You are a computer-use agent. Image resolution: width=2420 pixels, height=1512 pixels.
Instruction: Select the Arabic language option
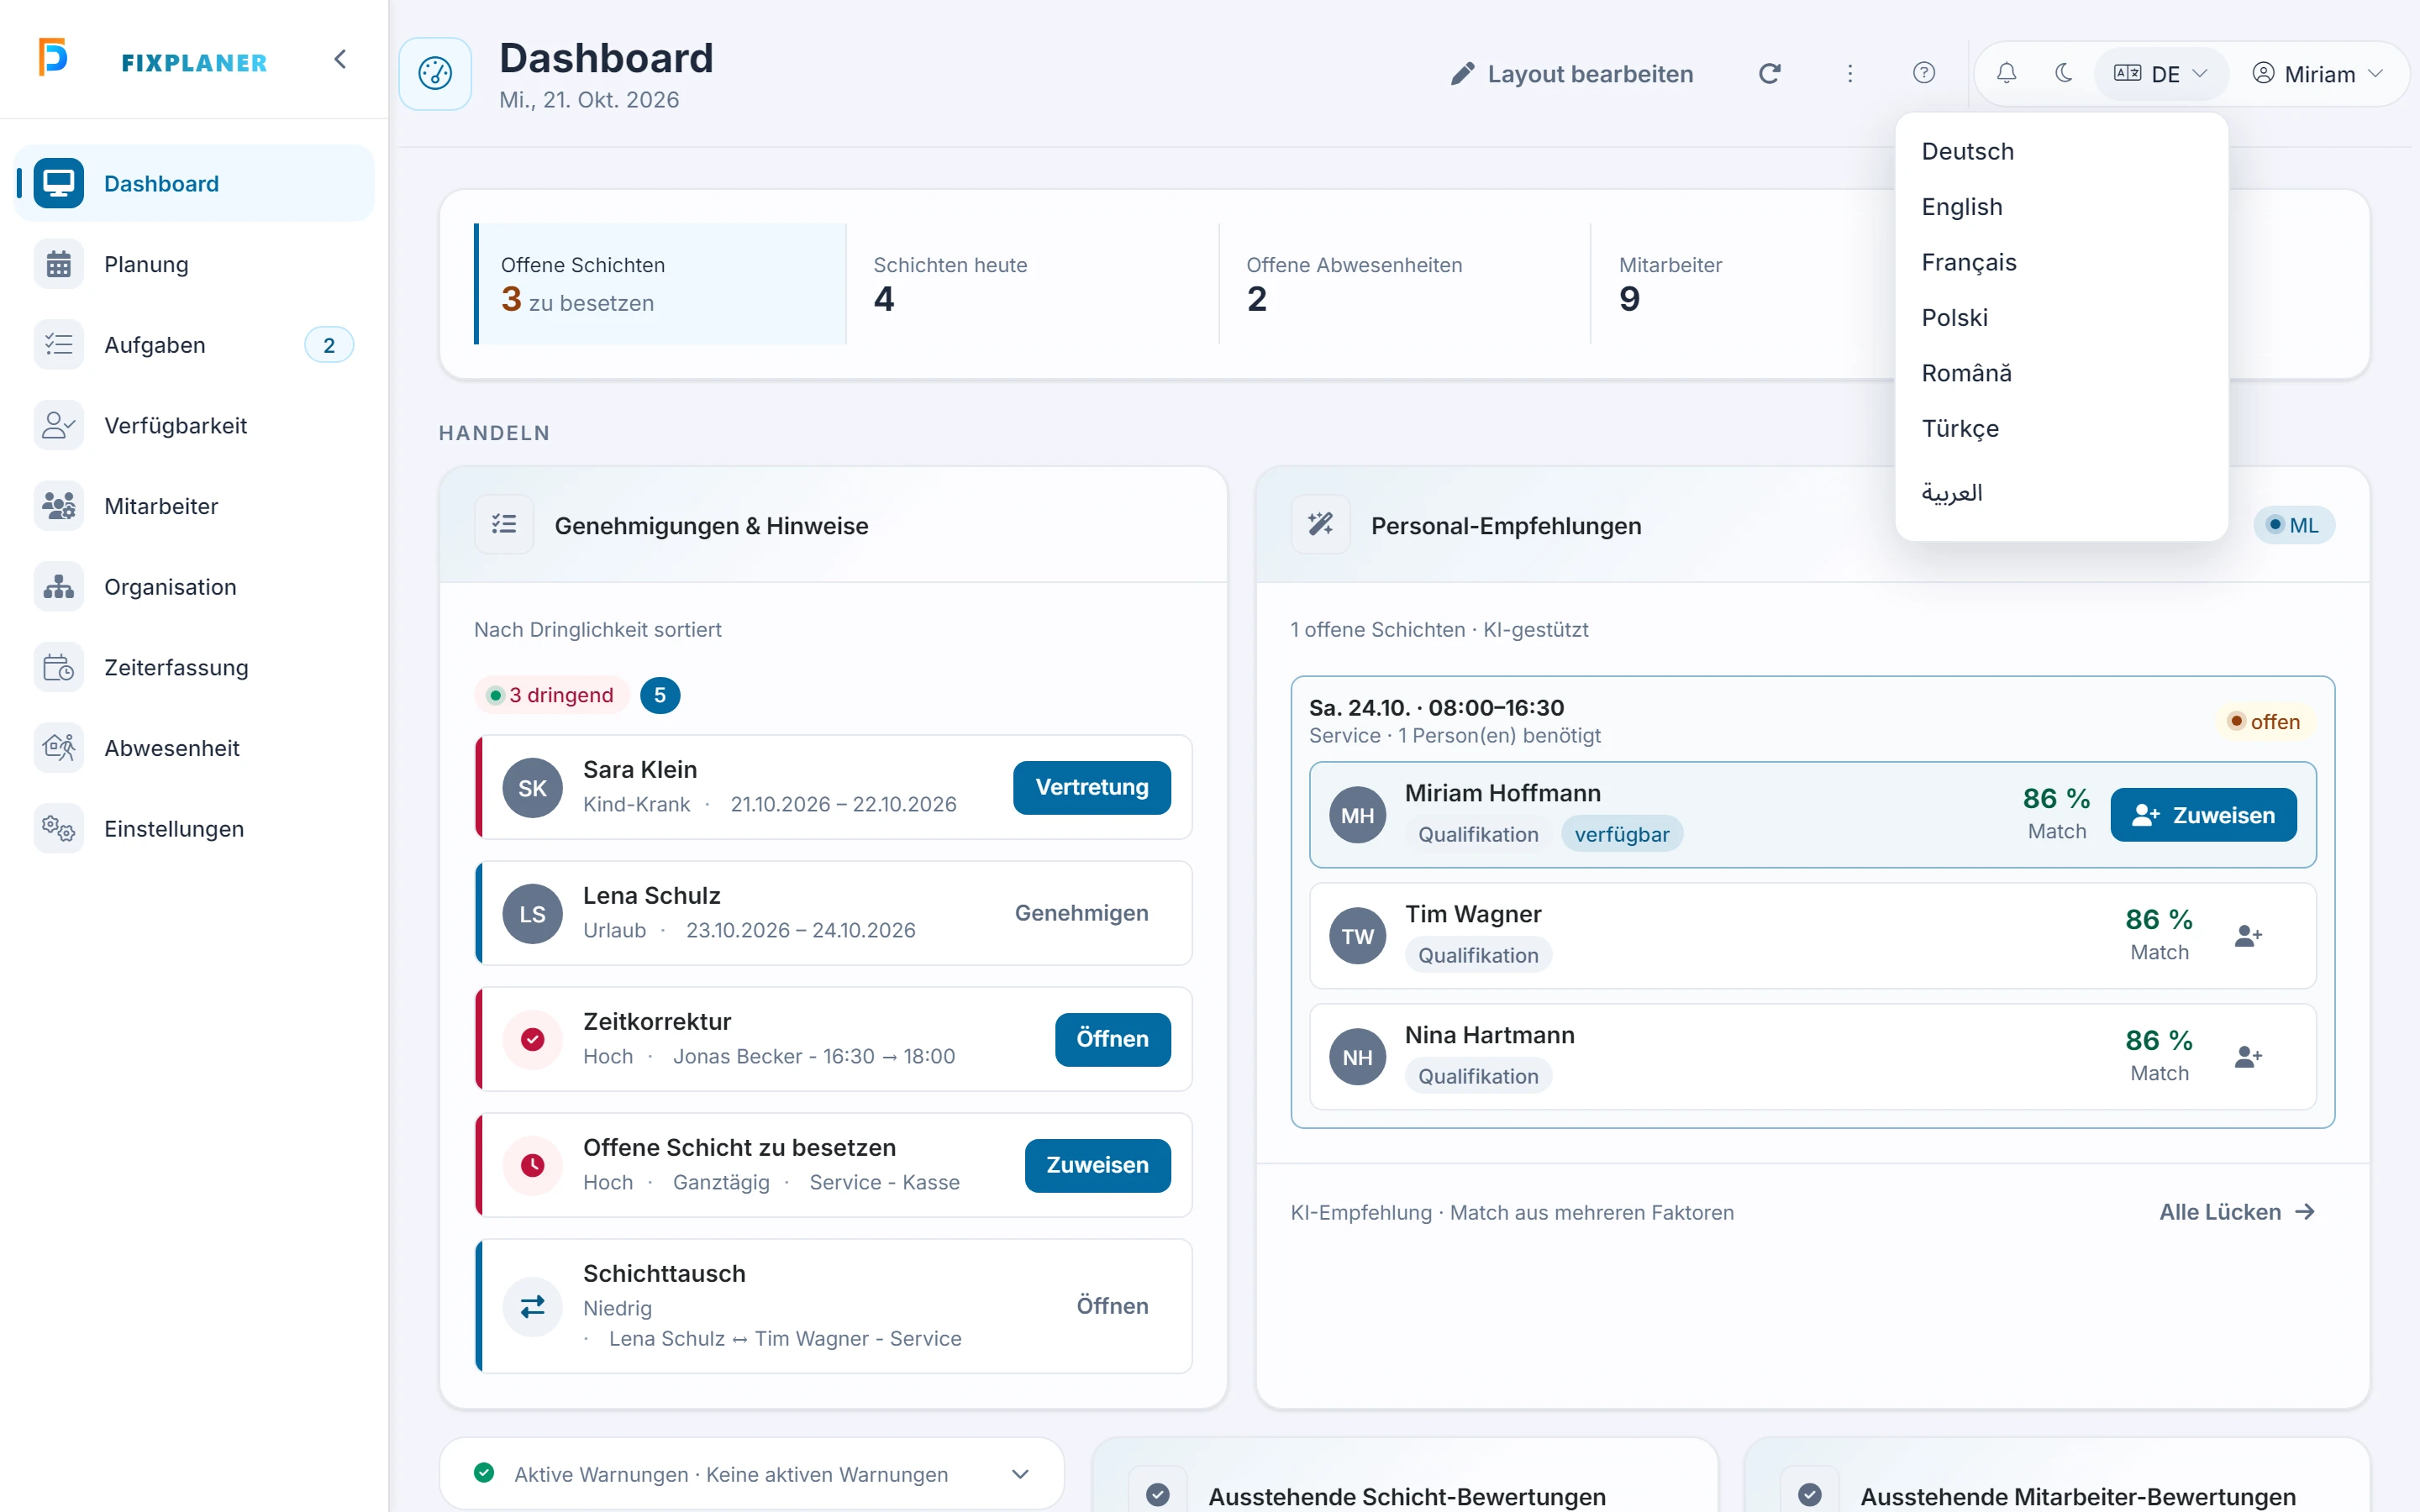[2061, 493]
